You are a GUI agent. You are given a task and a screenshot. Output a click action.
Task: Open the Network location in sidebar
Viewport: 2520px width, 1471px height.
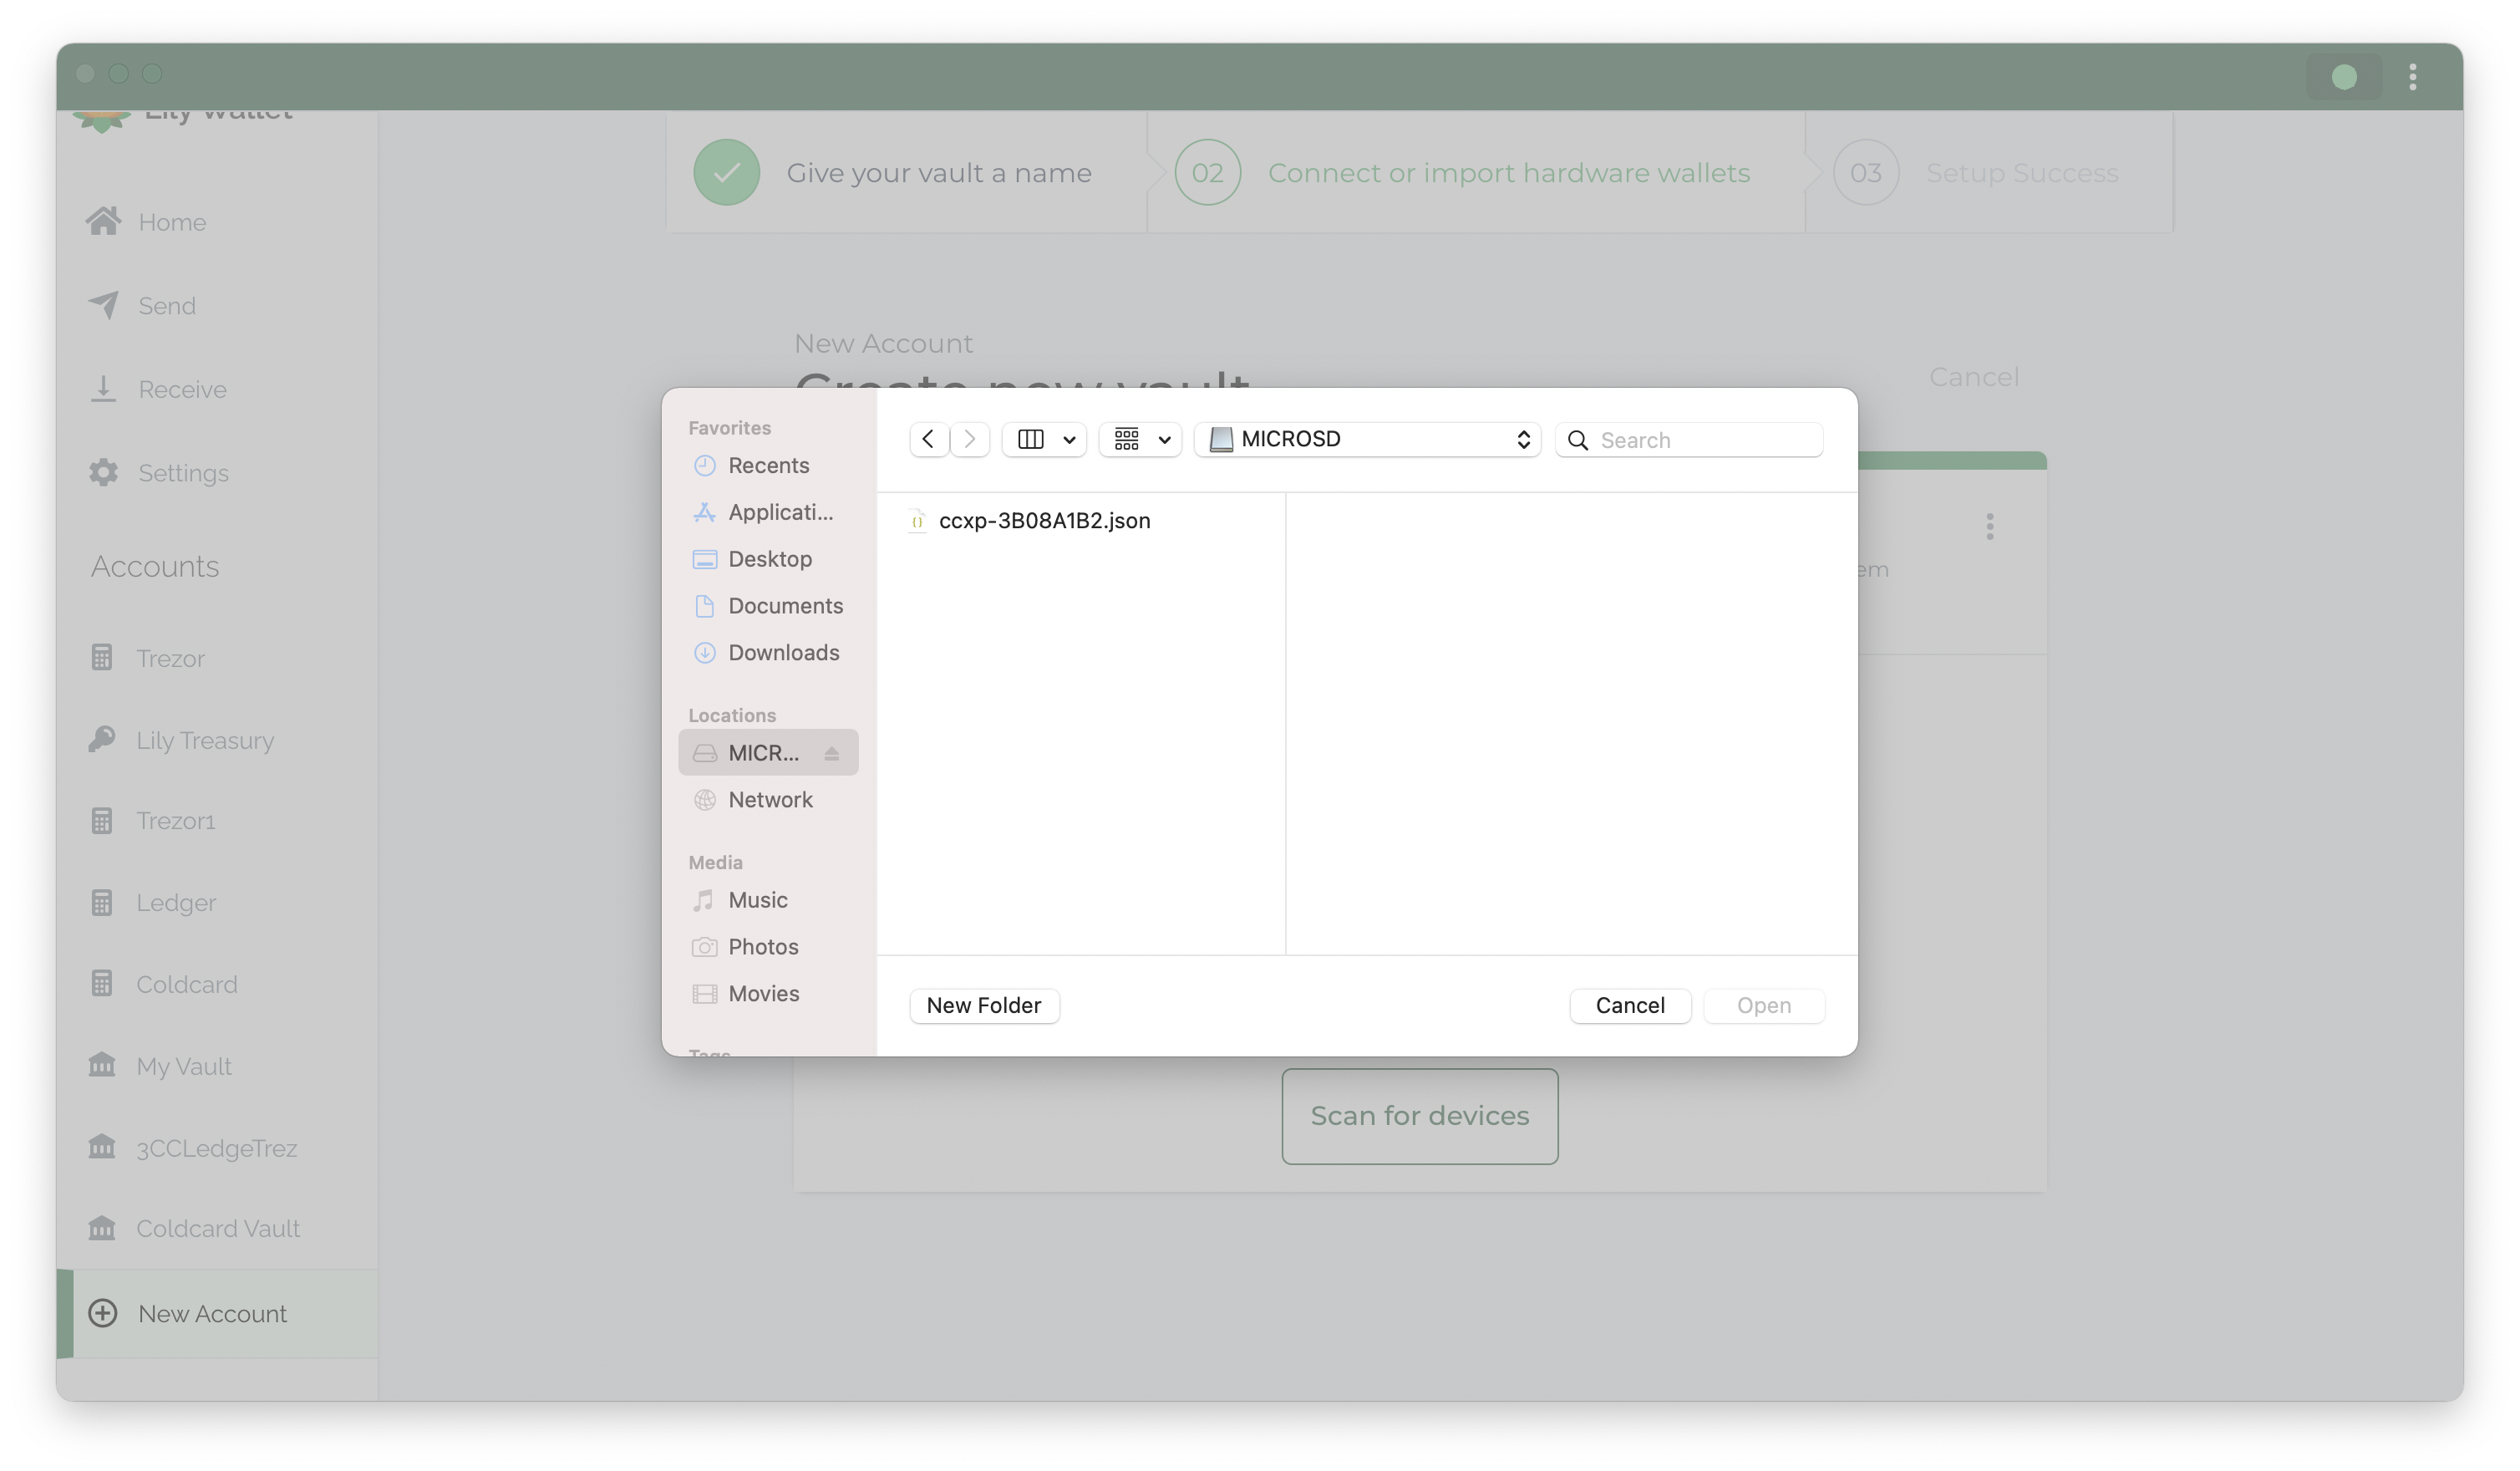tap(770, 798)
